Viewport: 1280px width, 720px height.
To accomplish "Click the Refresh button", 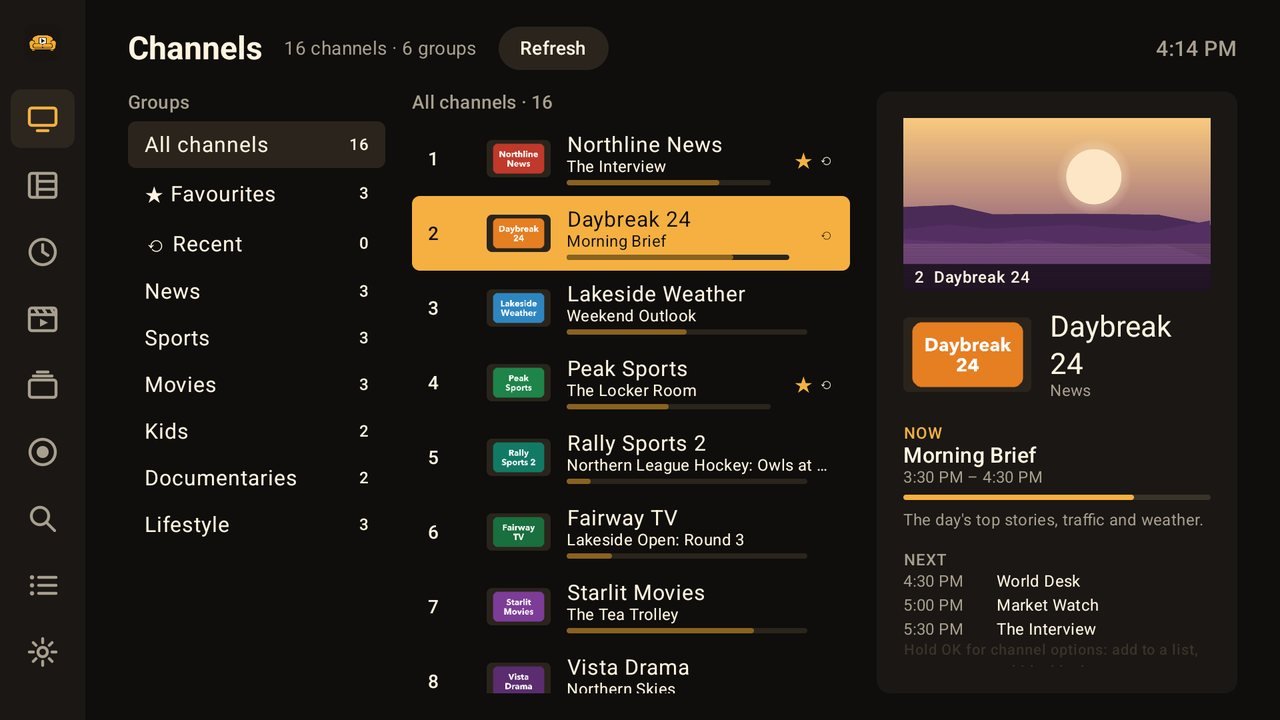I will click(x=553, y=48).
